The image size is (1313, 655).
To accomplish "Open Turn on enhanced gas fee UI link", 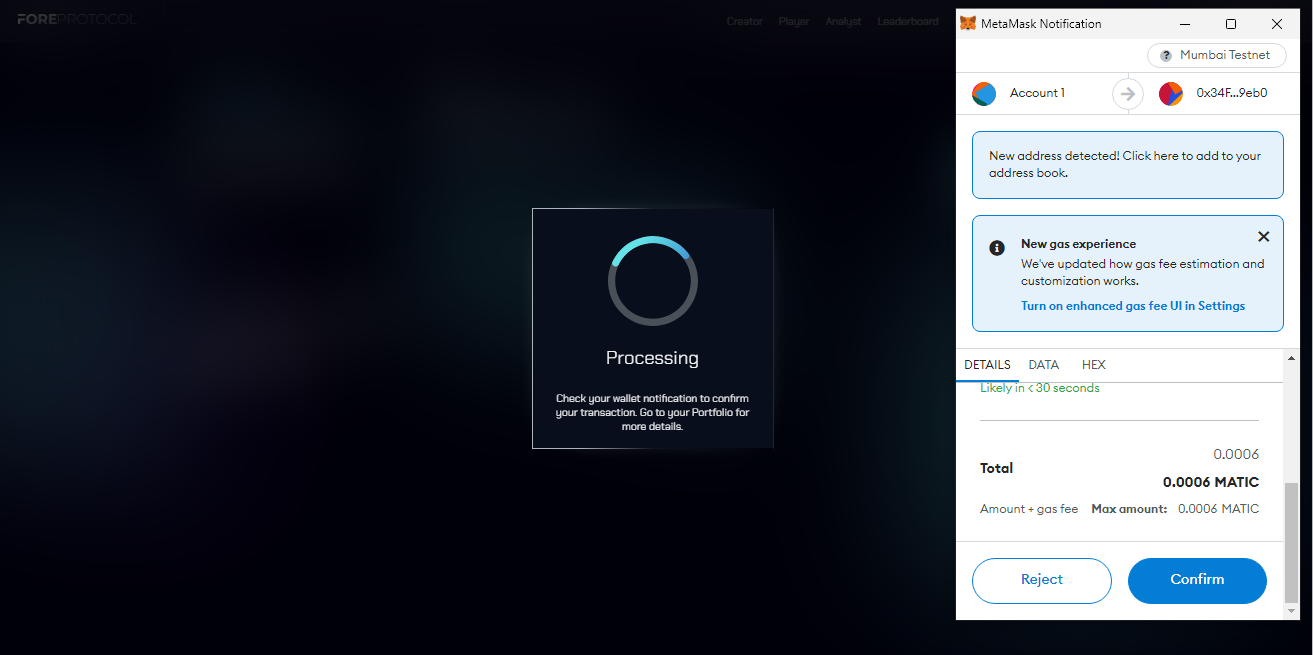I will (1133, 306).
